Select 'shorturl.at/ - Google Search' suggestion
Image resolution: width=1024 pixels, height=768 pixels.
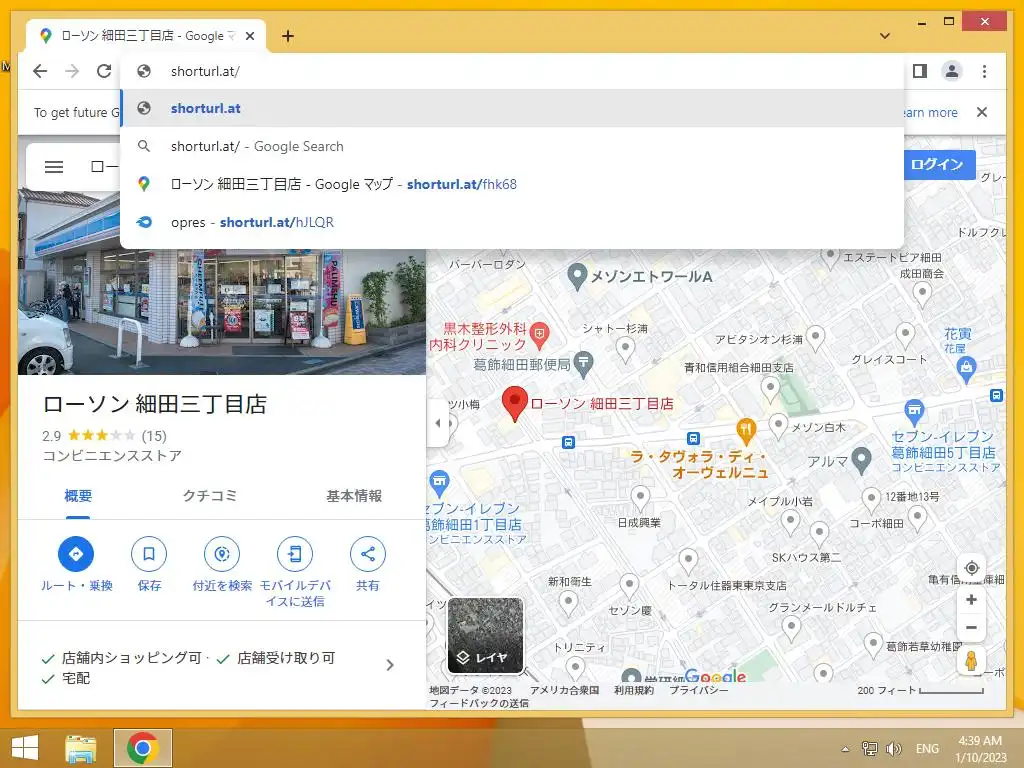[x=512, y=146]
